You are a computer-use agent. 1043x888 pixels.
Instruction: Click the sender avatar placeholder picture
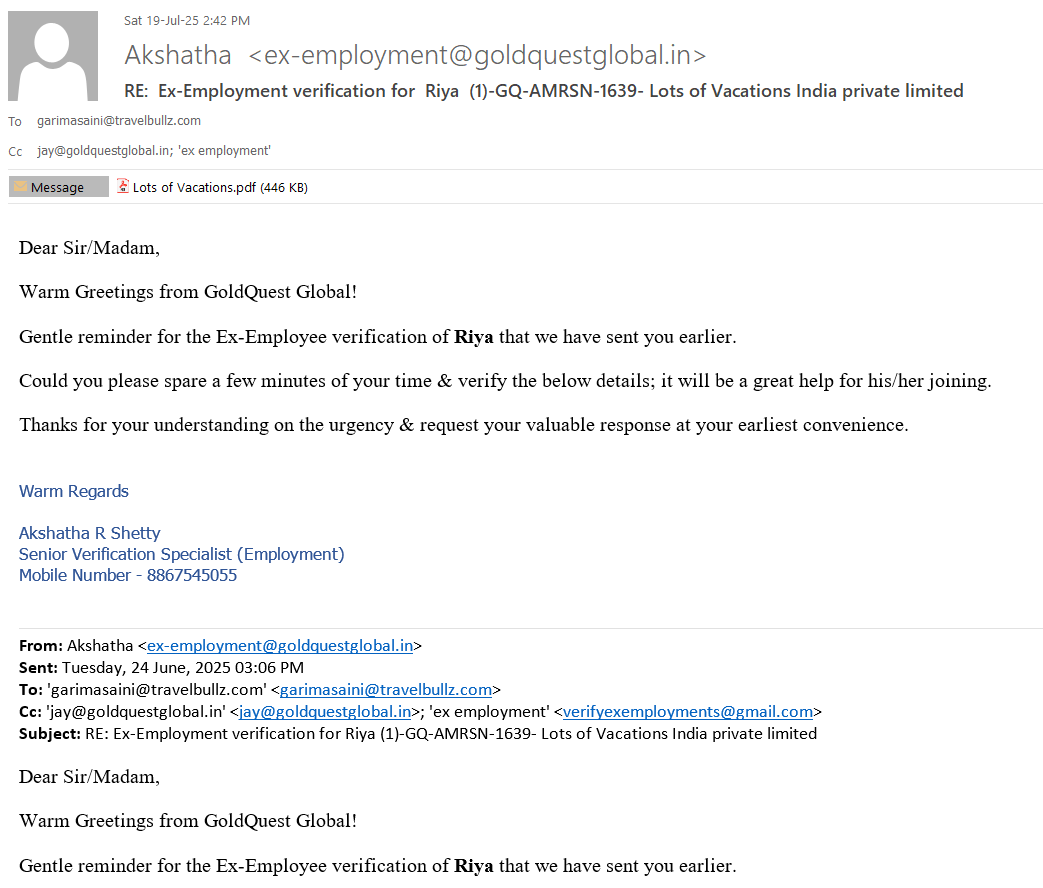[53, 56]
